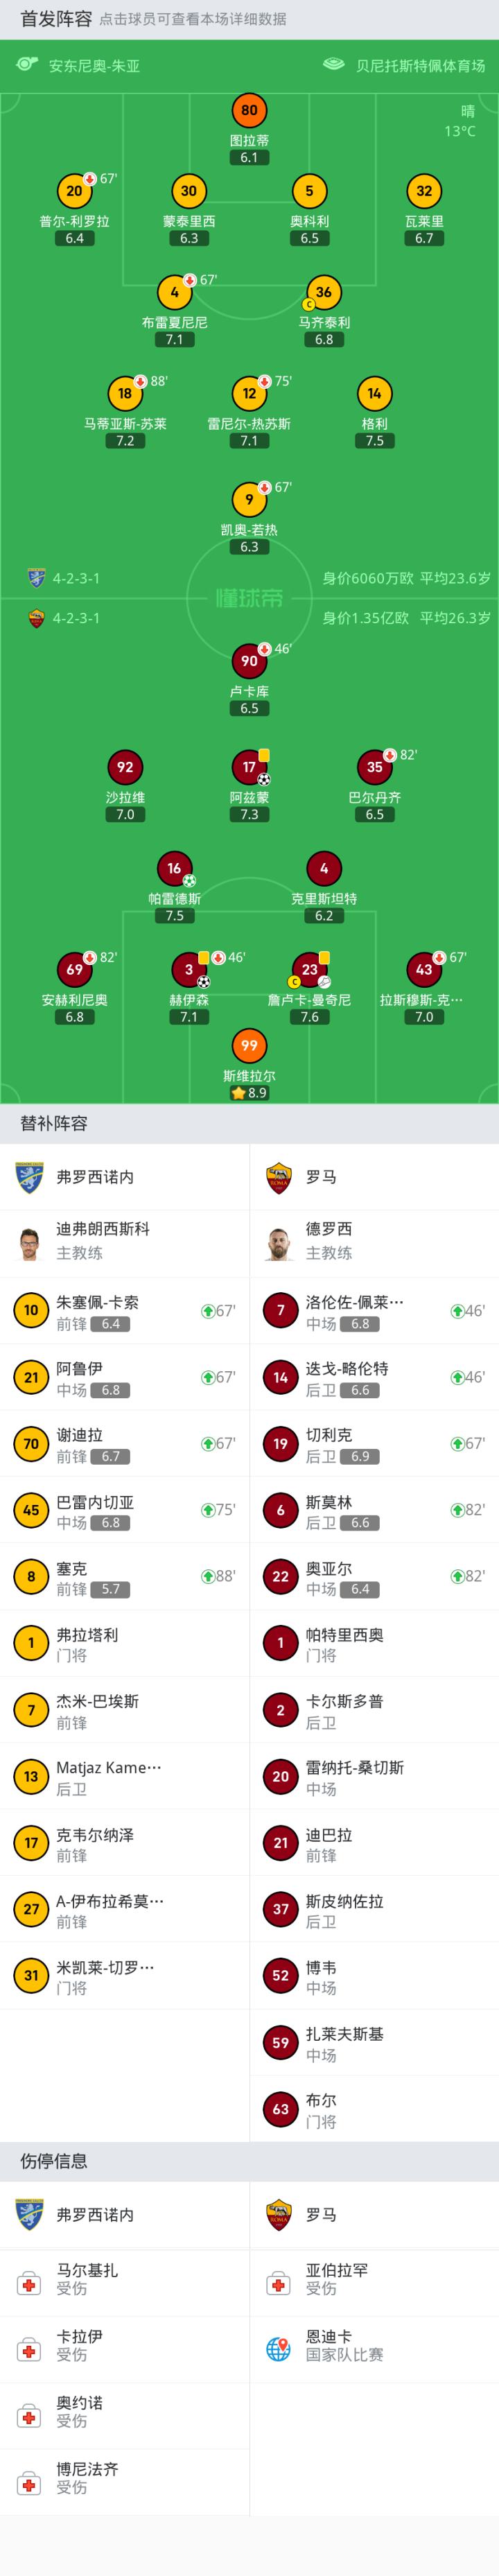Click the referee whistle icon
499x2576 pixels.
point(27,65)
